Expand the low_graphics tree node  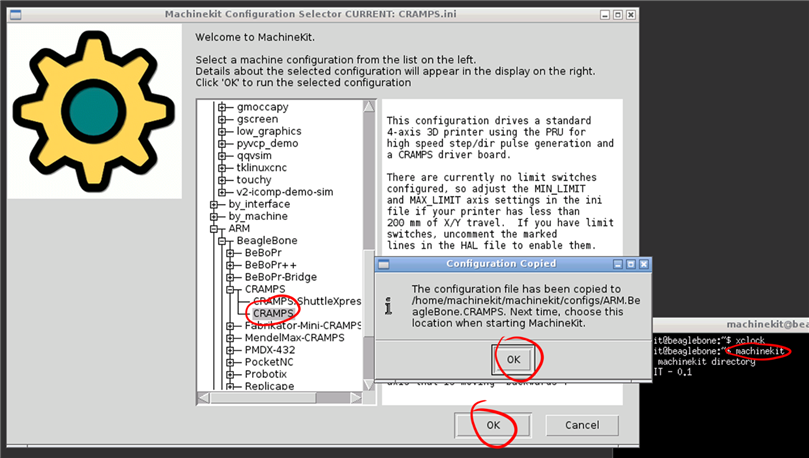222,131
